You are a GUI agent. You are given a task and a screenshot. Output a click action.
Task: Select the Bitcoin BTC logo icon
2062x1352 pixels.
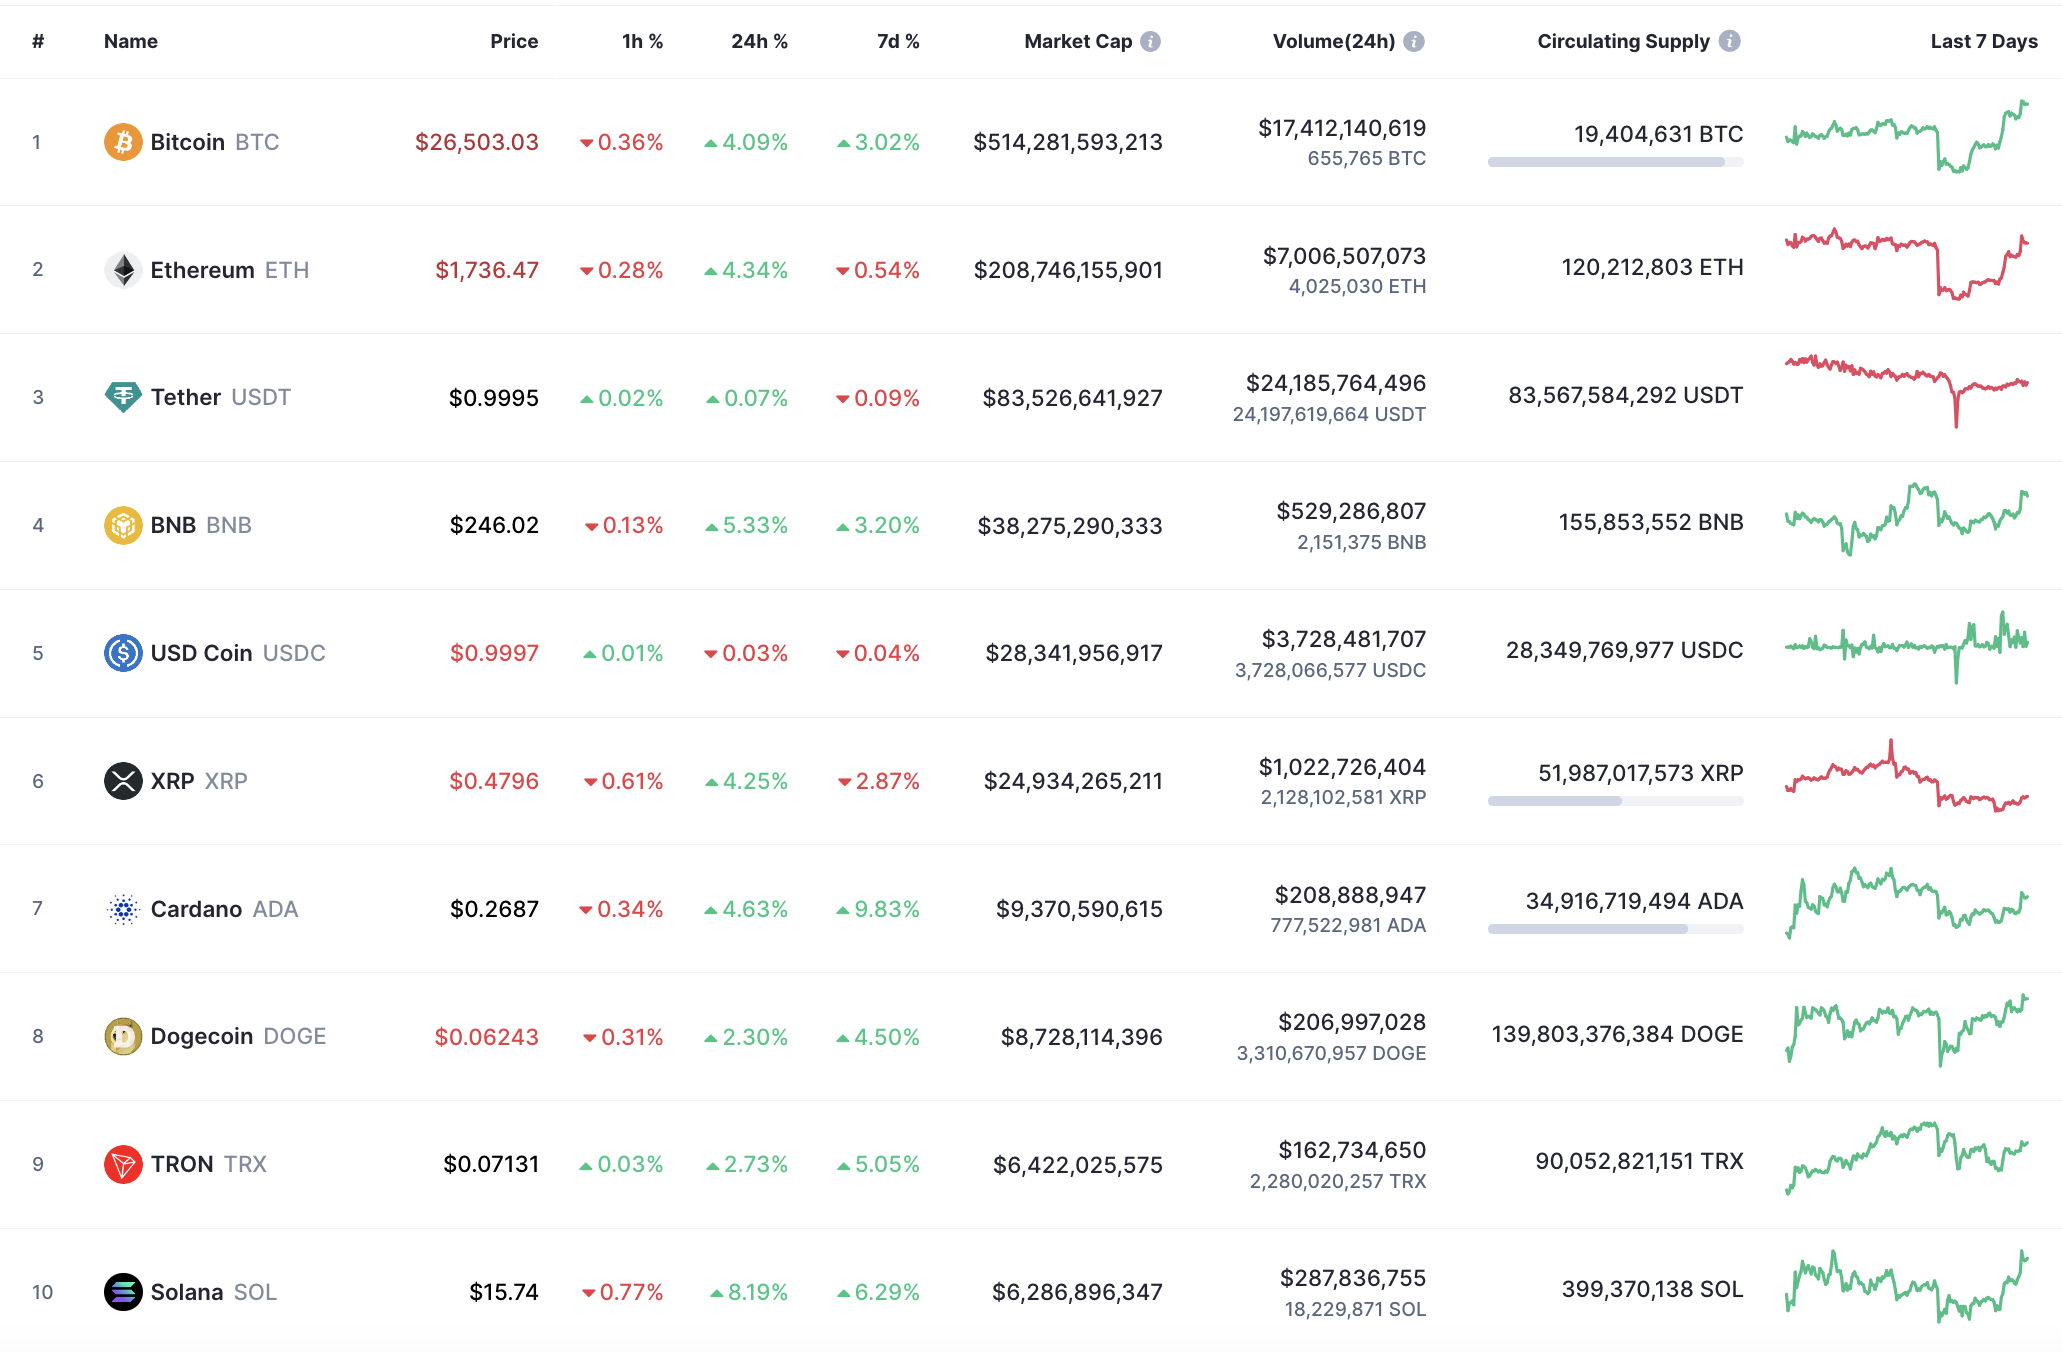coord(122,142)
